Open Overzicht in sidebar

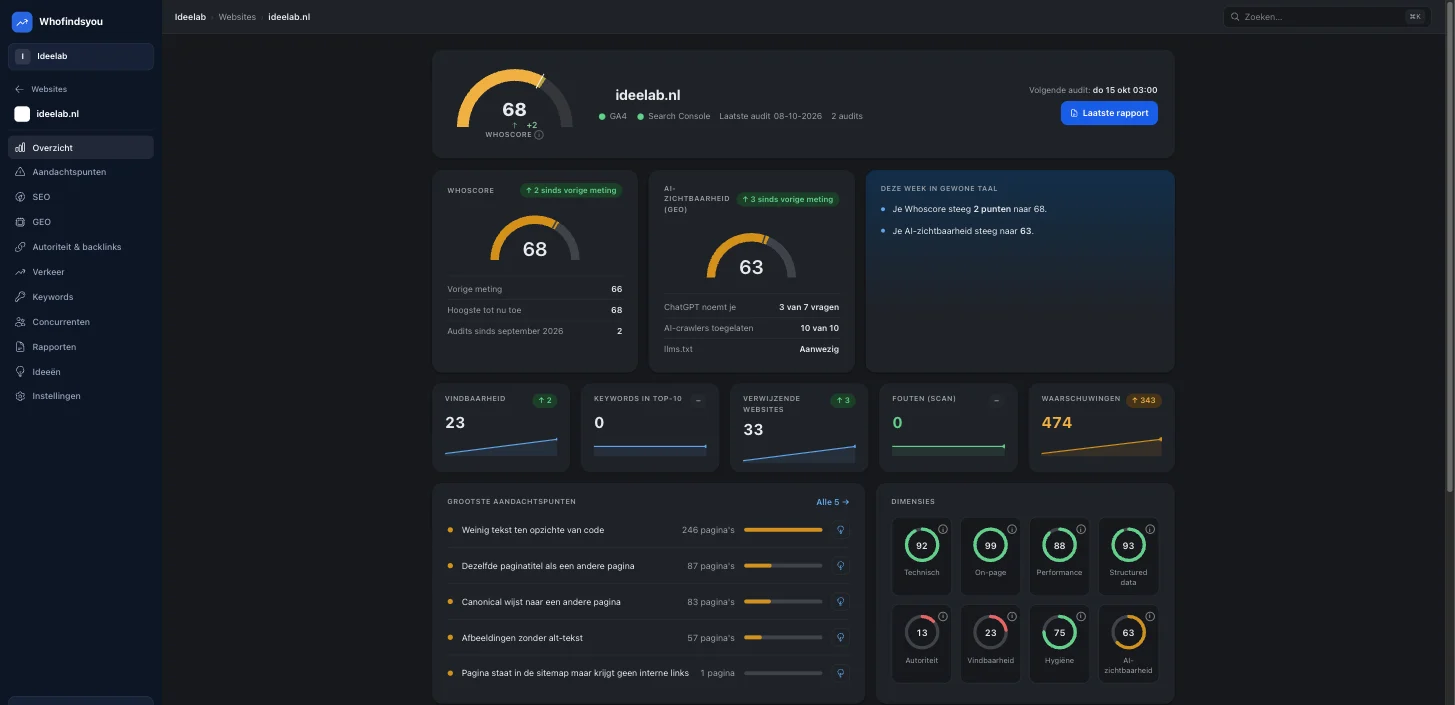pyautogui.click(x=81, y=147)
